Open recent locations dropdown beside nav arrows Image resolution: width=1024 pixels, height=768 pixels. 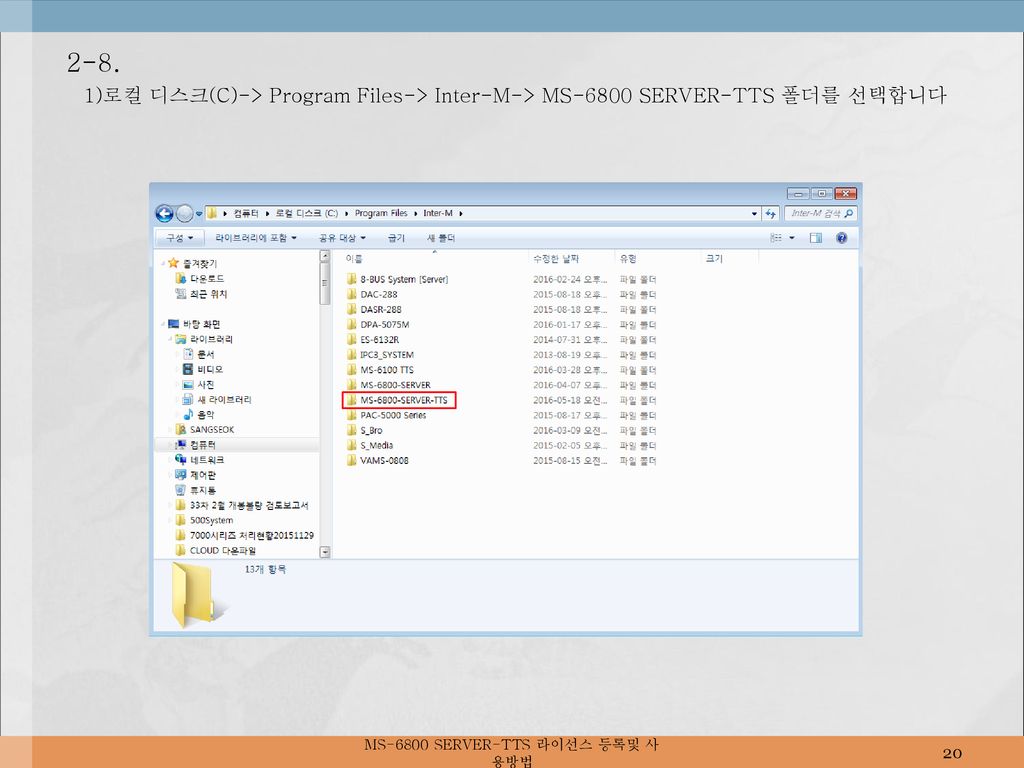(x=199, y=214)
